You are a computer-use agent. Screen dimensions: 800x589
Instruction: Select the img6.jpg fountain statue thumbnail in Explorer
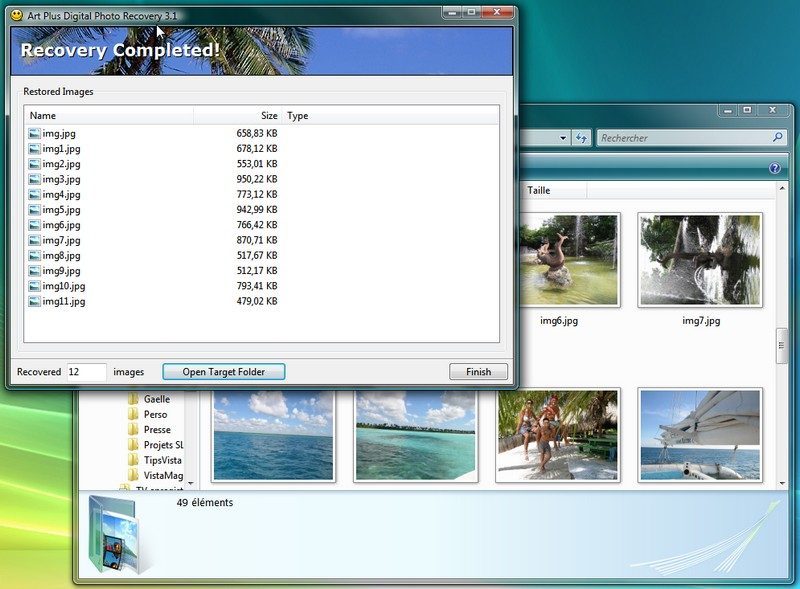coord(569,260)
